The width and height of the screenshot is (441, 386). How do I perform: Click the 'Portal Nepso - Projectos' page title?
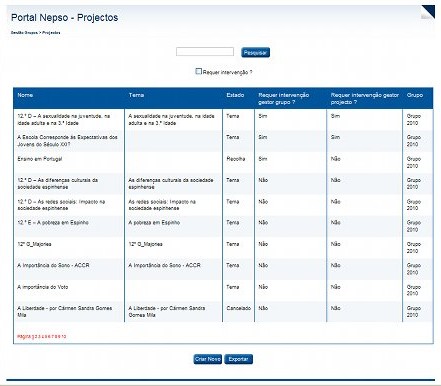[x=65, y=17]
